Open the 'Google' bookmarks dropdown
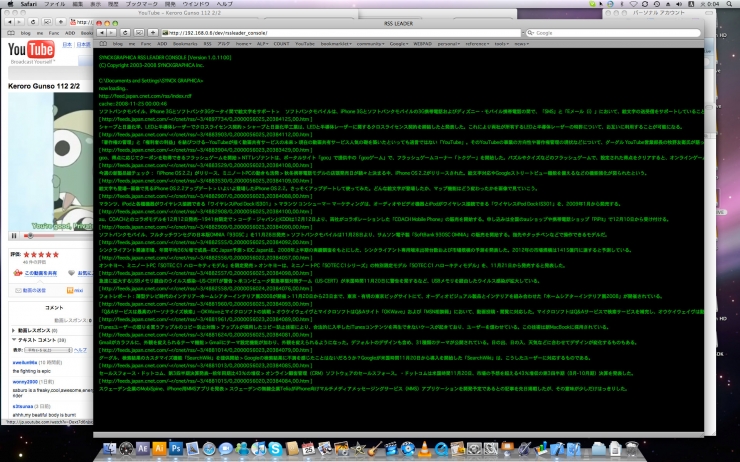Image resolution: width=740 pixels, height=462 pixels. point(399,43)
